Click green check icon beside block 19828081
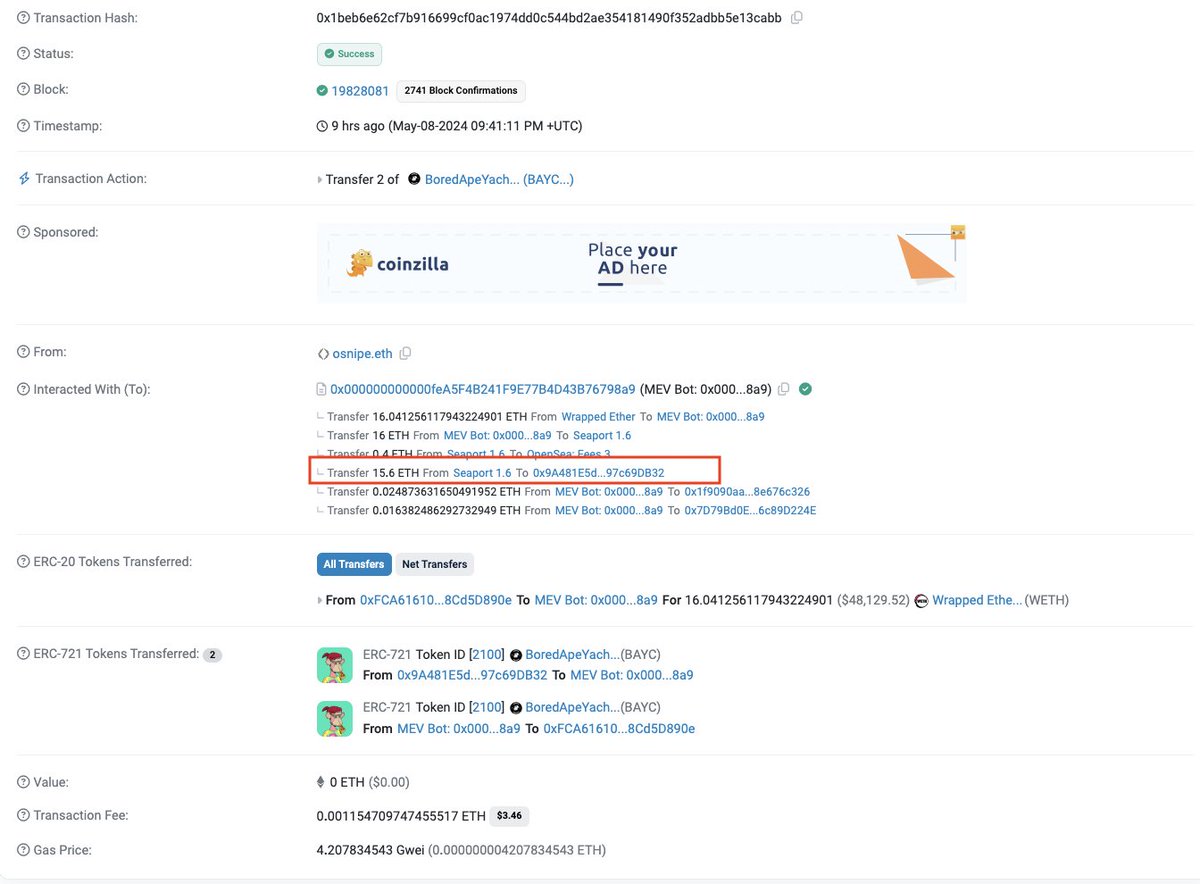Image resolution: width=1200 pixels, height=884 pixels. [x=322, y=90]
